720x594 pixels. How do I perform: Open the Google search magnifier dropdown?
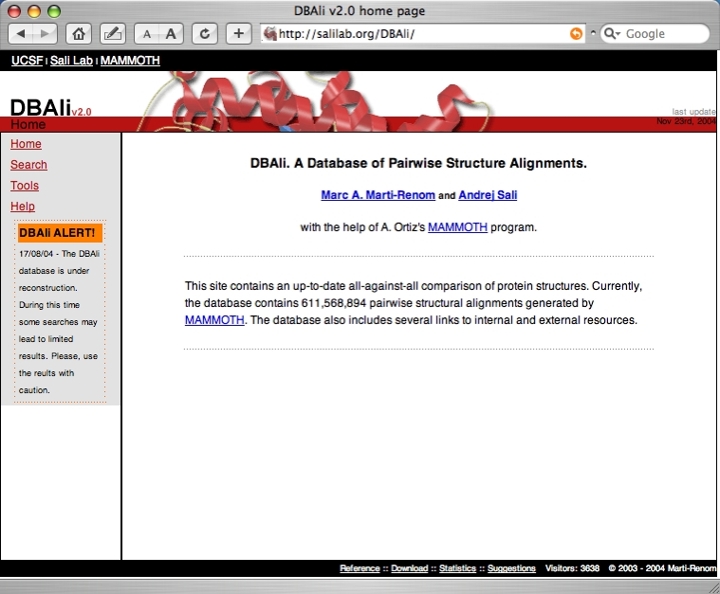(611, 34)
